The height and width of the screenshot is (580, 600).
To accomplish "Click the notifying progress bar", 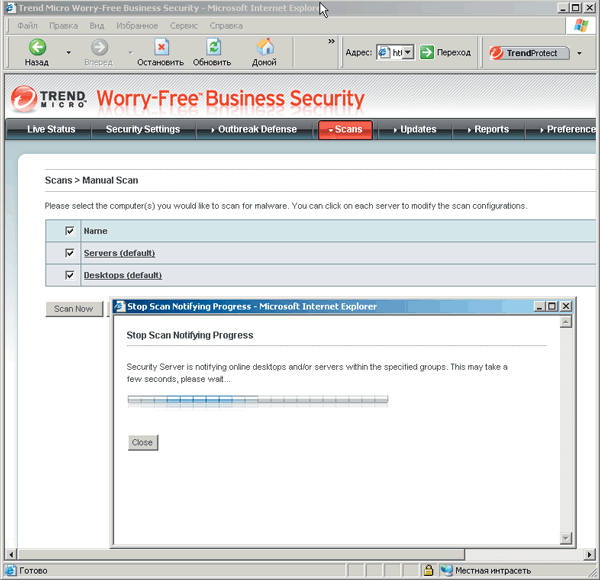I will 258,400.
